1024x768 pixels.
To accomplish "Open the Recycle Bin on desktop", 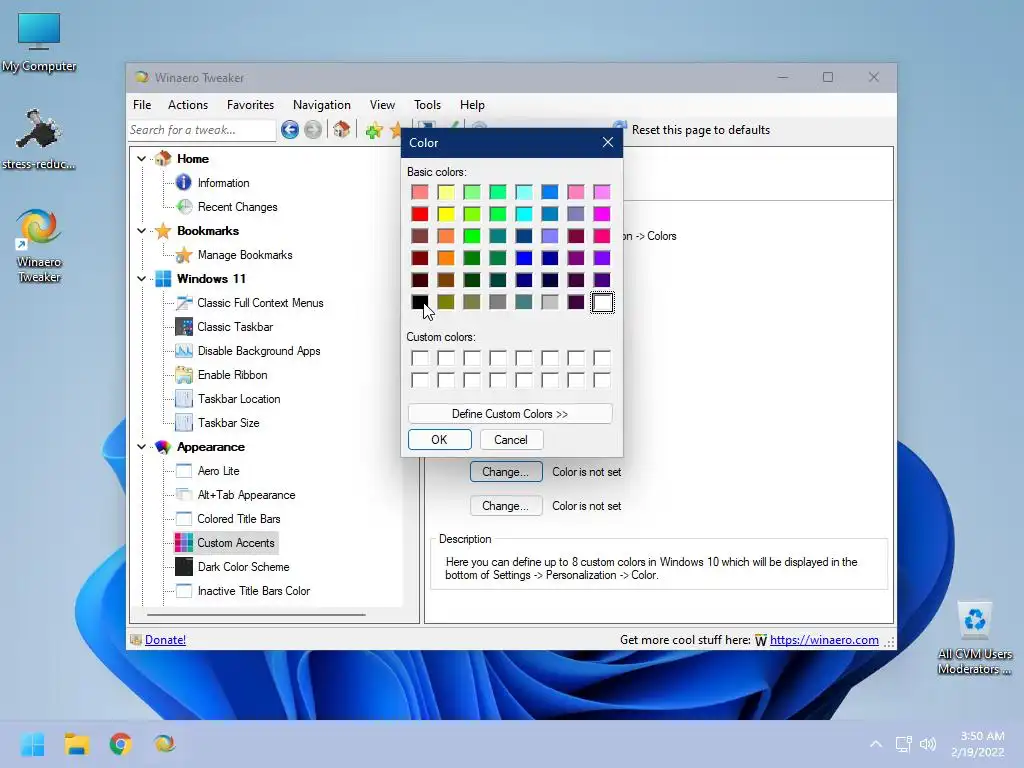I will (x=974, y=638).
